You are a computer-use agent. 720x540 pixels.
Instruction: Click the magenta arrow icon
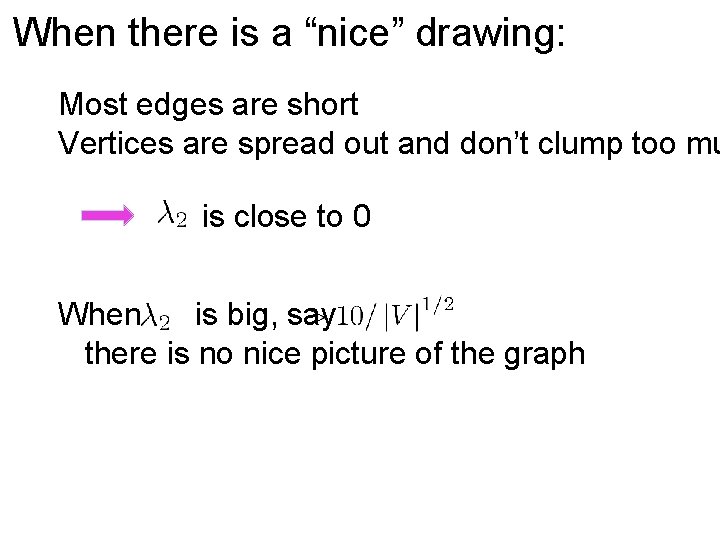click(x=107, y=215)
